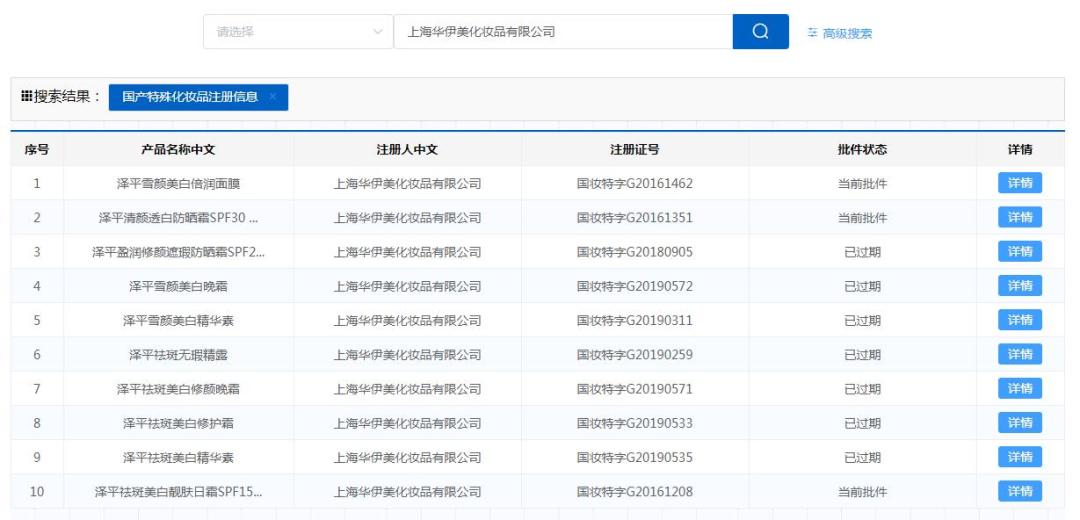This screenshot has height=520, width=1080.
Task: Focus the search field containing 上海华伊美化妆品有限公司
Action: tap(563, 32)
